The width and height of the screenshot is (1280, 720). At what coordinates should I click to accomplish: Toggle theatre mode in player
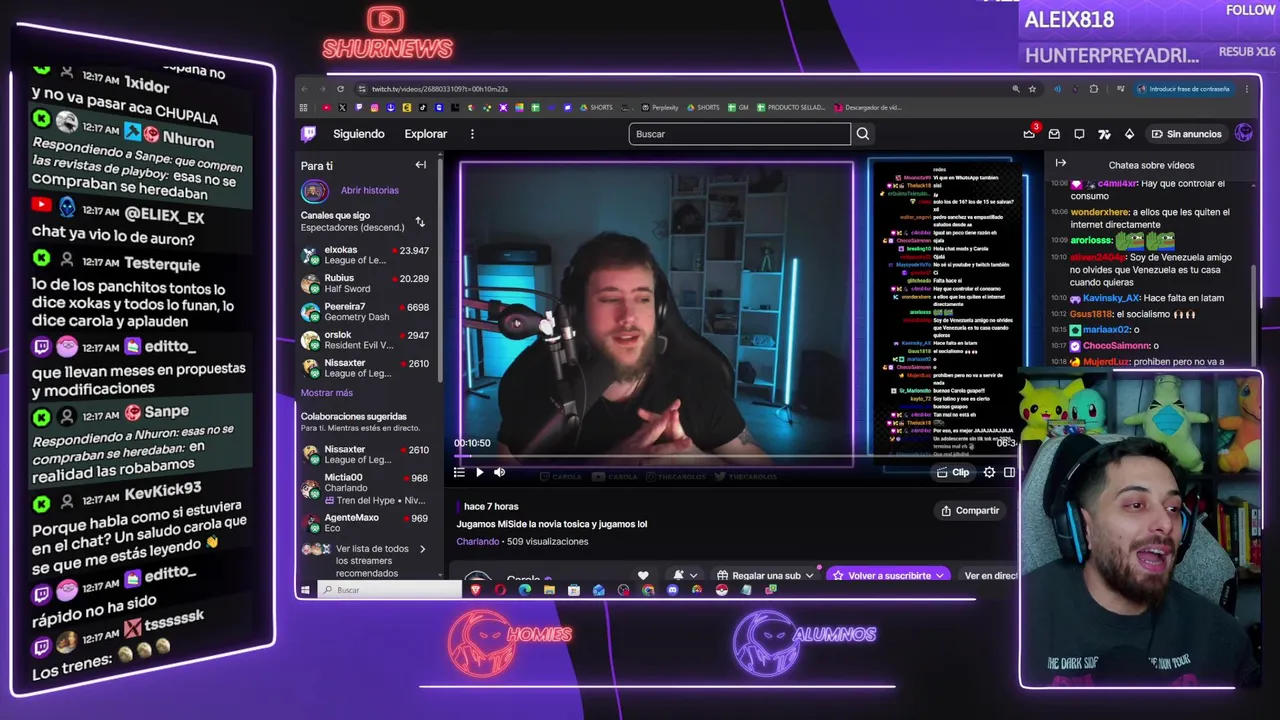1009,472
